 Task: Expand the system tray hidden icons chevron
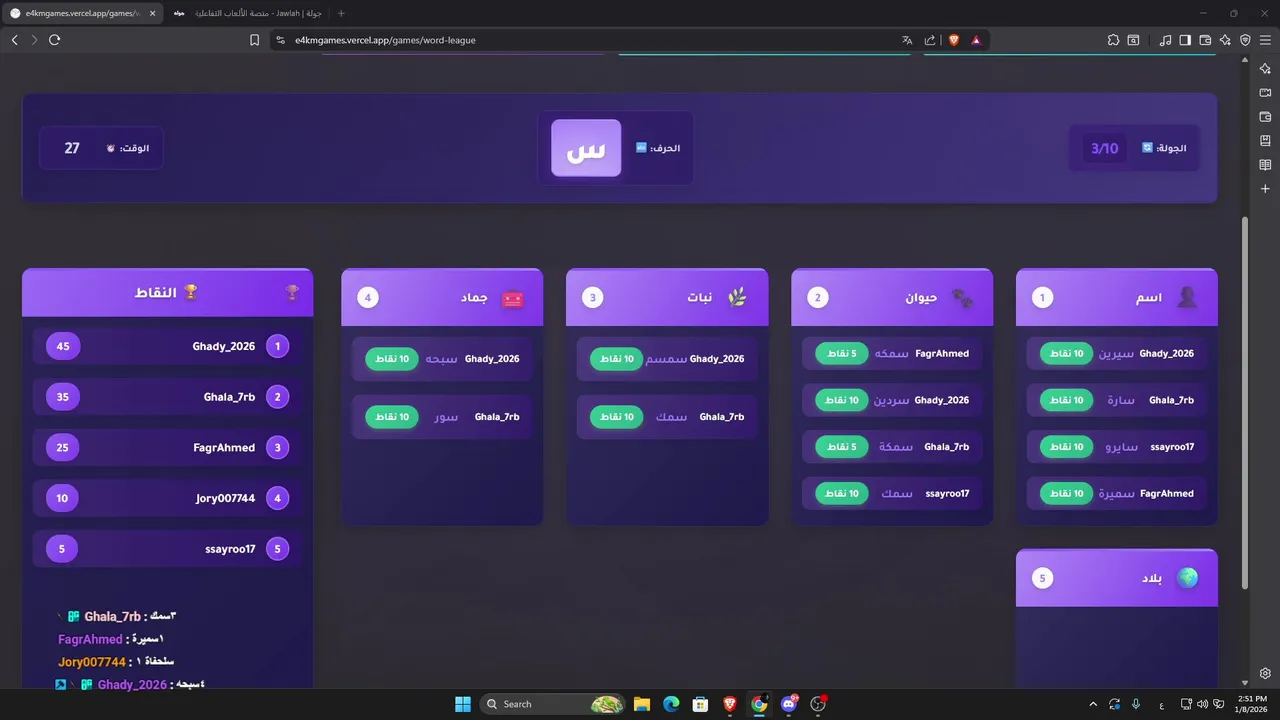pos(1093,704)
